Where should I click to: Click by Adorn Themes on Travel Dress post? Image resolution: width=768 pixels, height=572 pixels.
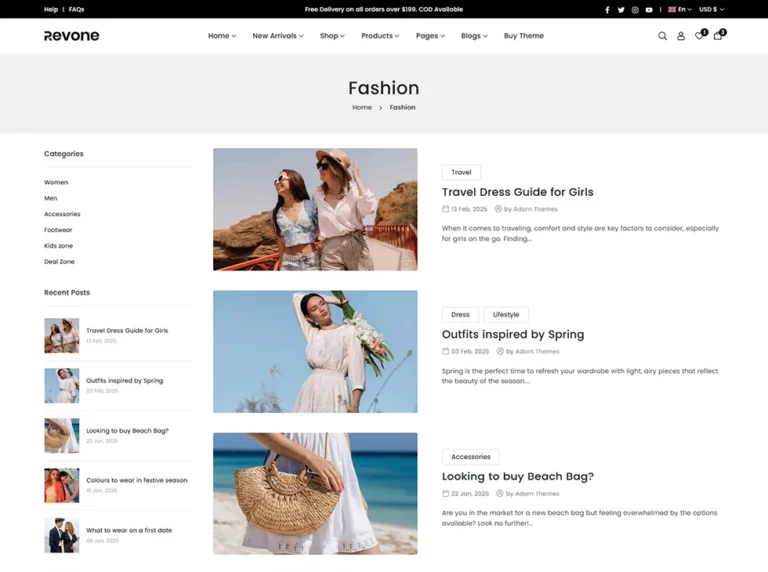[526, 209]
